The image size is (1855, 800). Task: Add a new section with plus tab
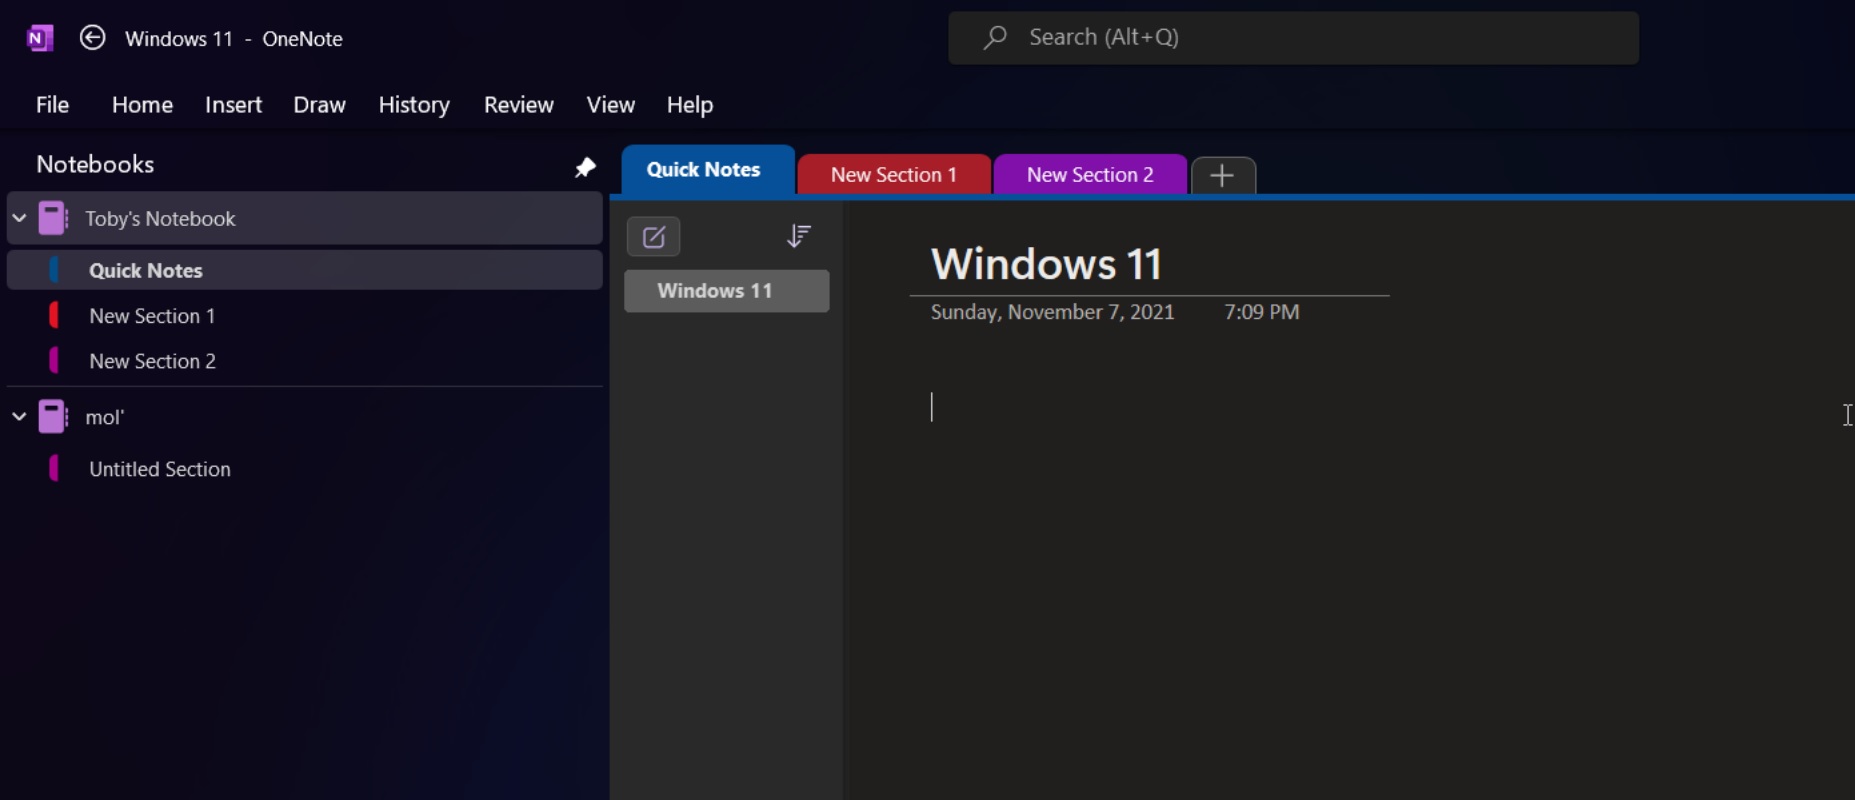(x=1222, y=175)
